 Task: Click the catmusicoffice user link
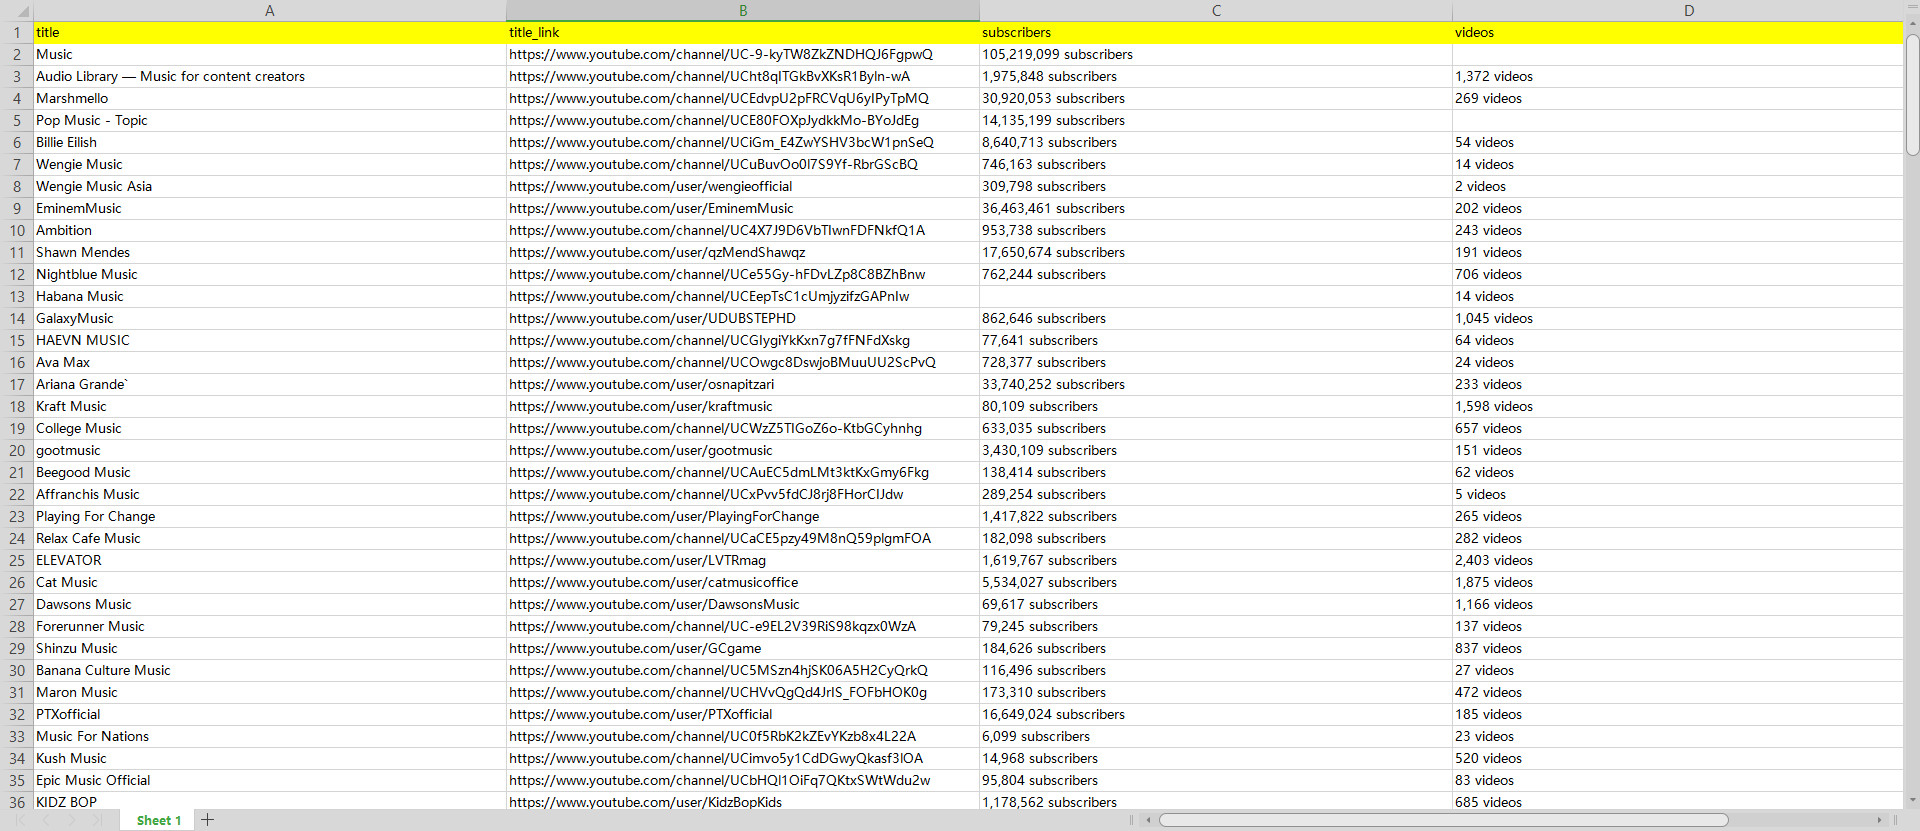pos(653,582)
